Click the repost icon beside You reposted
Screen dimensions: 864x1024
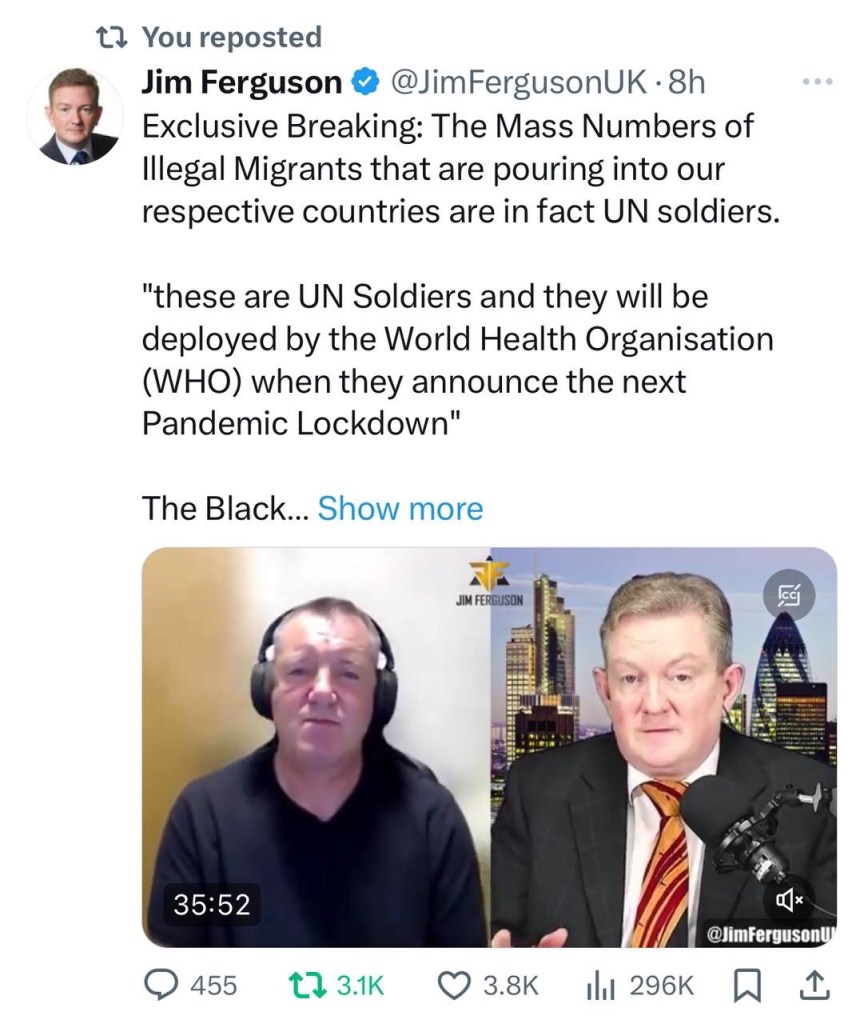110,37
